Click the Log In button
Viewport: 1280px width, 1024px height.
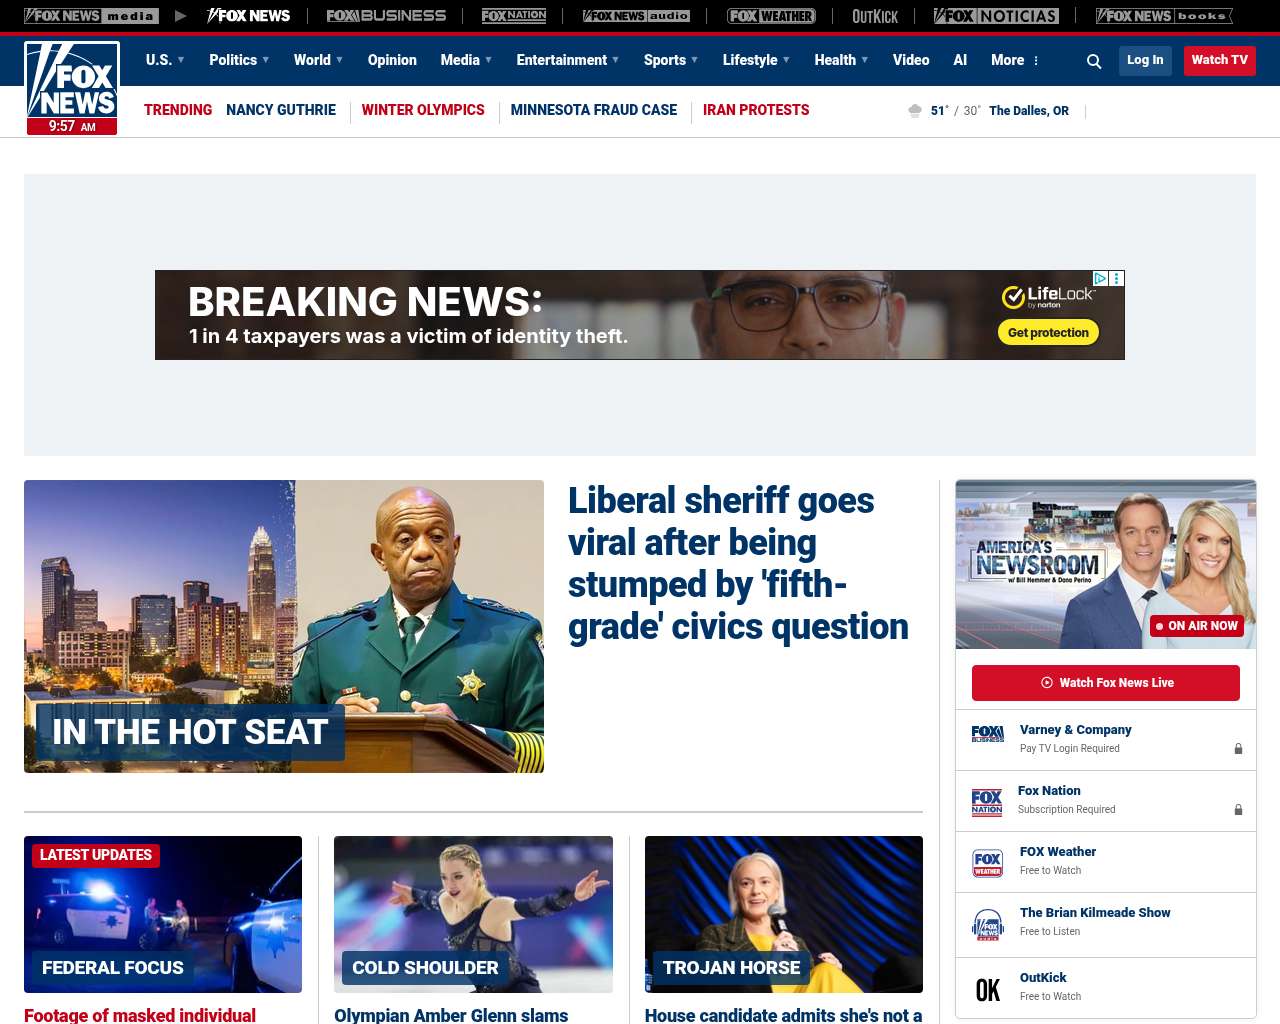point(1145,60)
